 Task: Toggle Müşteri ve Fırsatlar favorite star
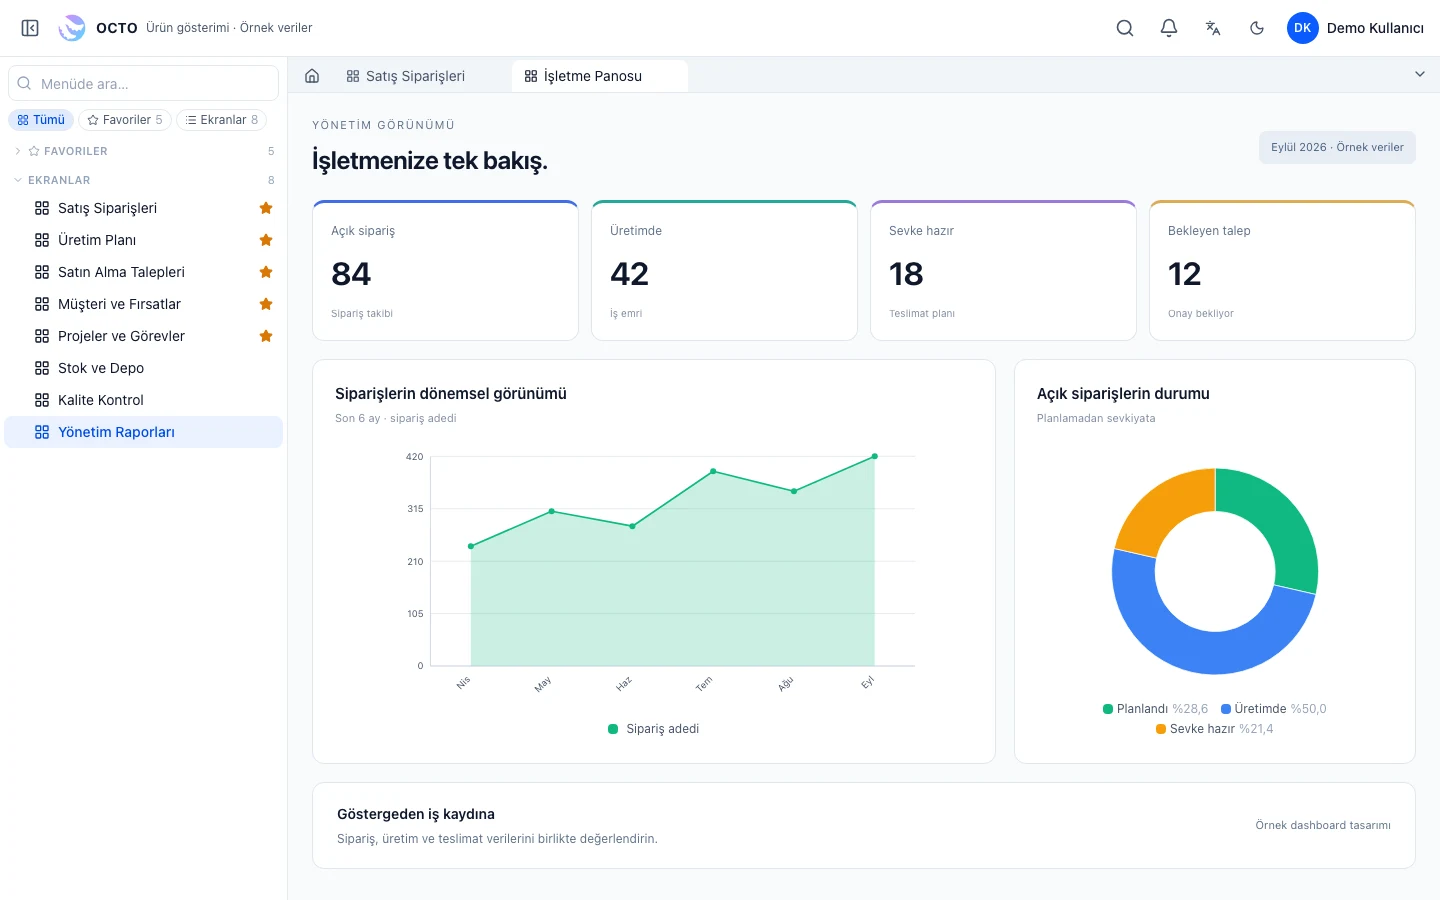coord(266,304)
